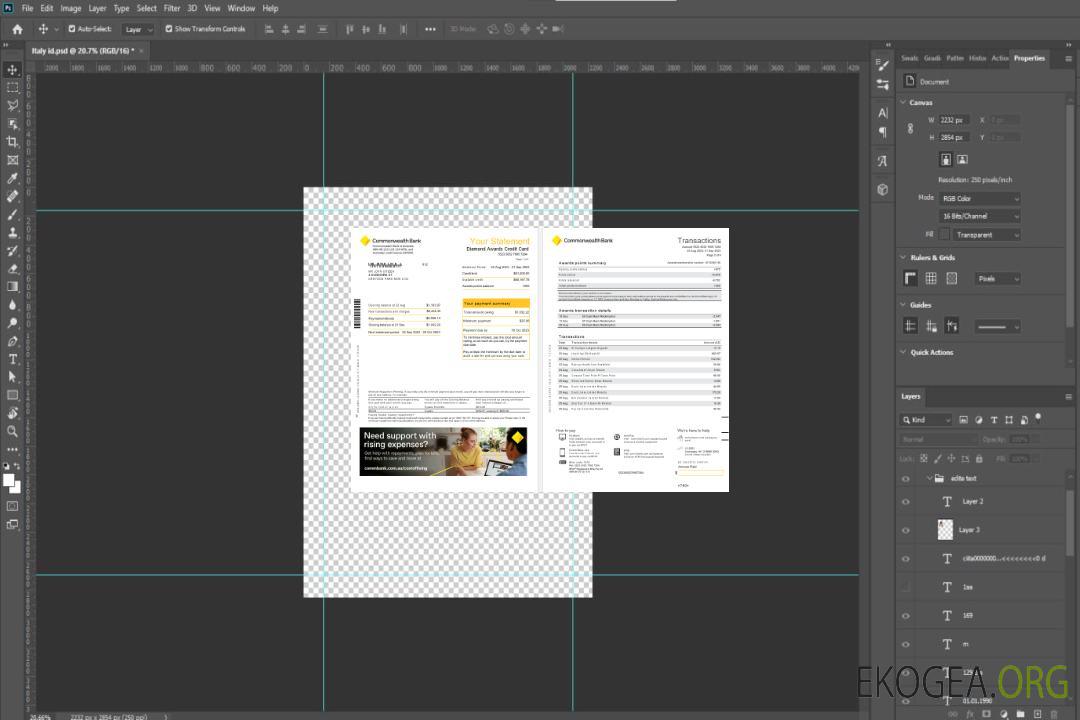
Task: Open the Filter menu
Action: [x=172, y=8]
